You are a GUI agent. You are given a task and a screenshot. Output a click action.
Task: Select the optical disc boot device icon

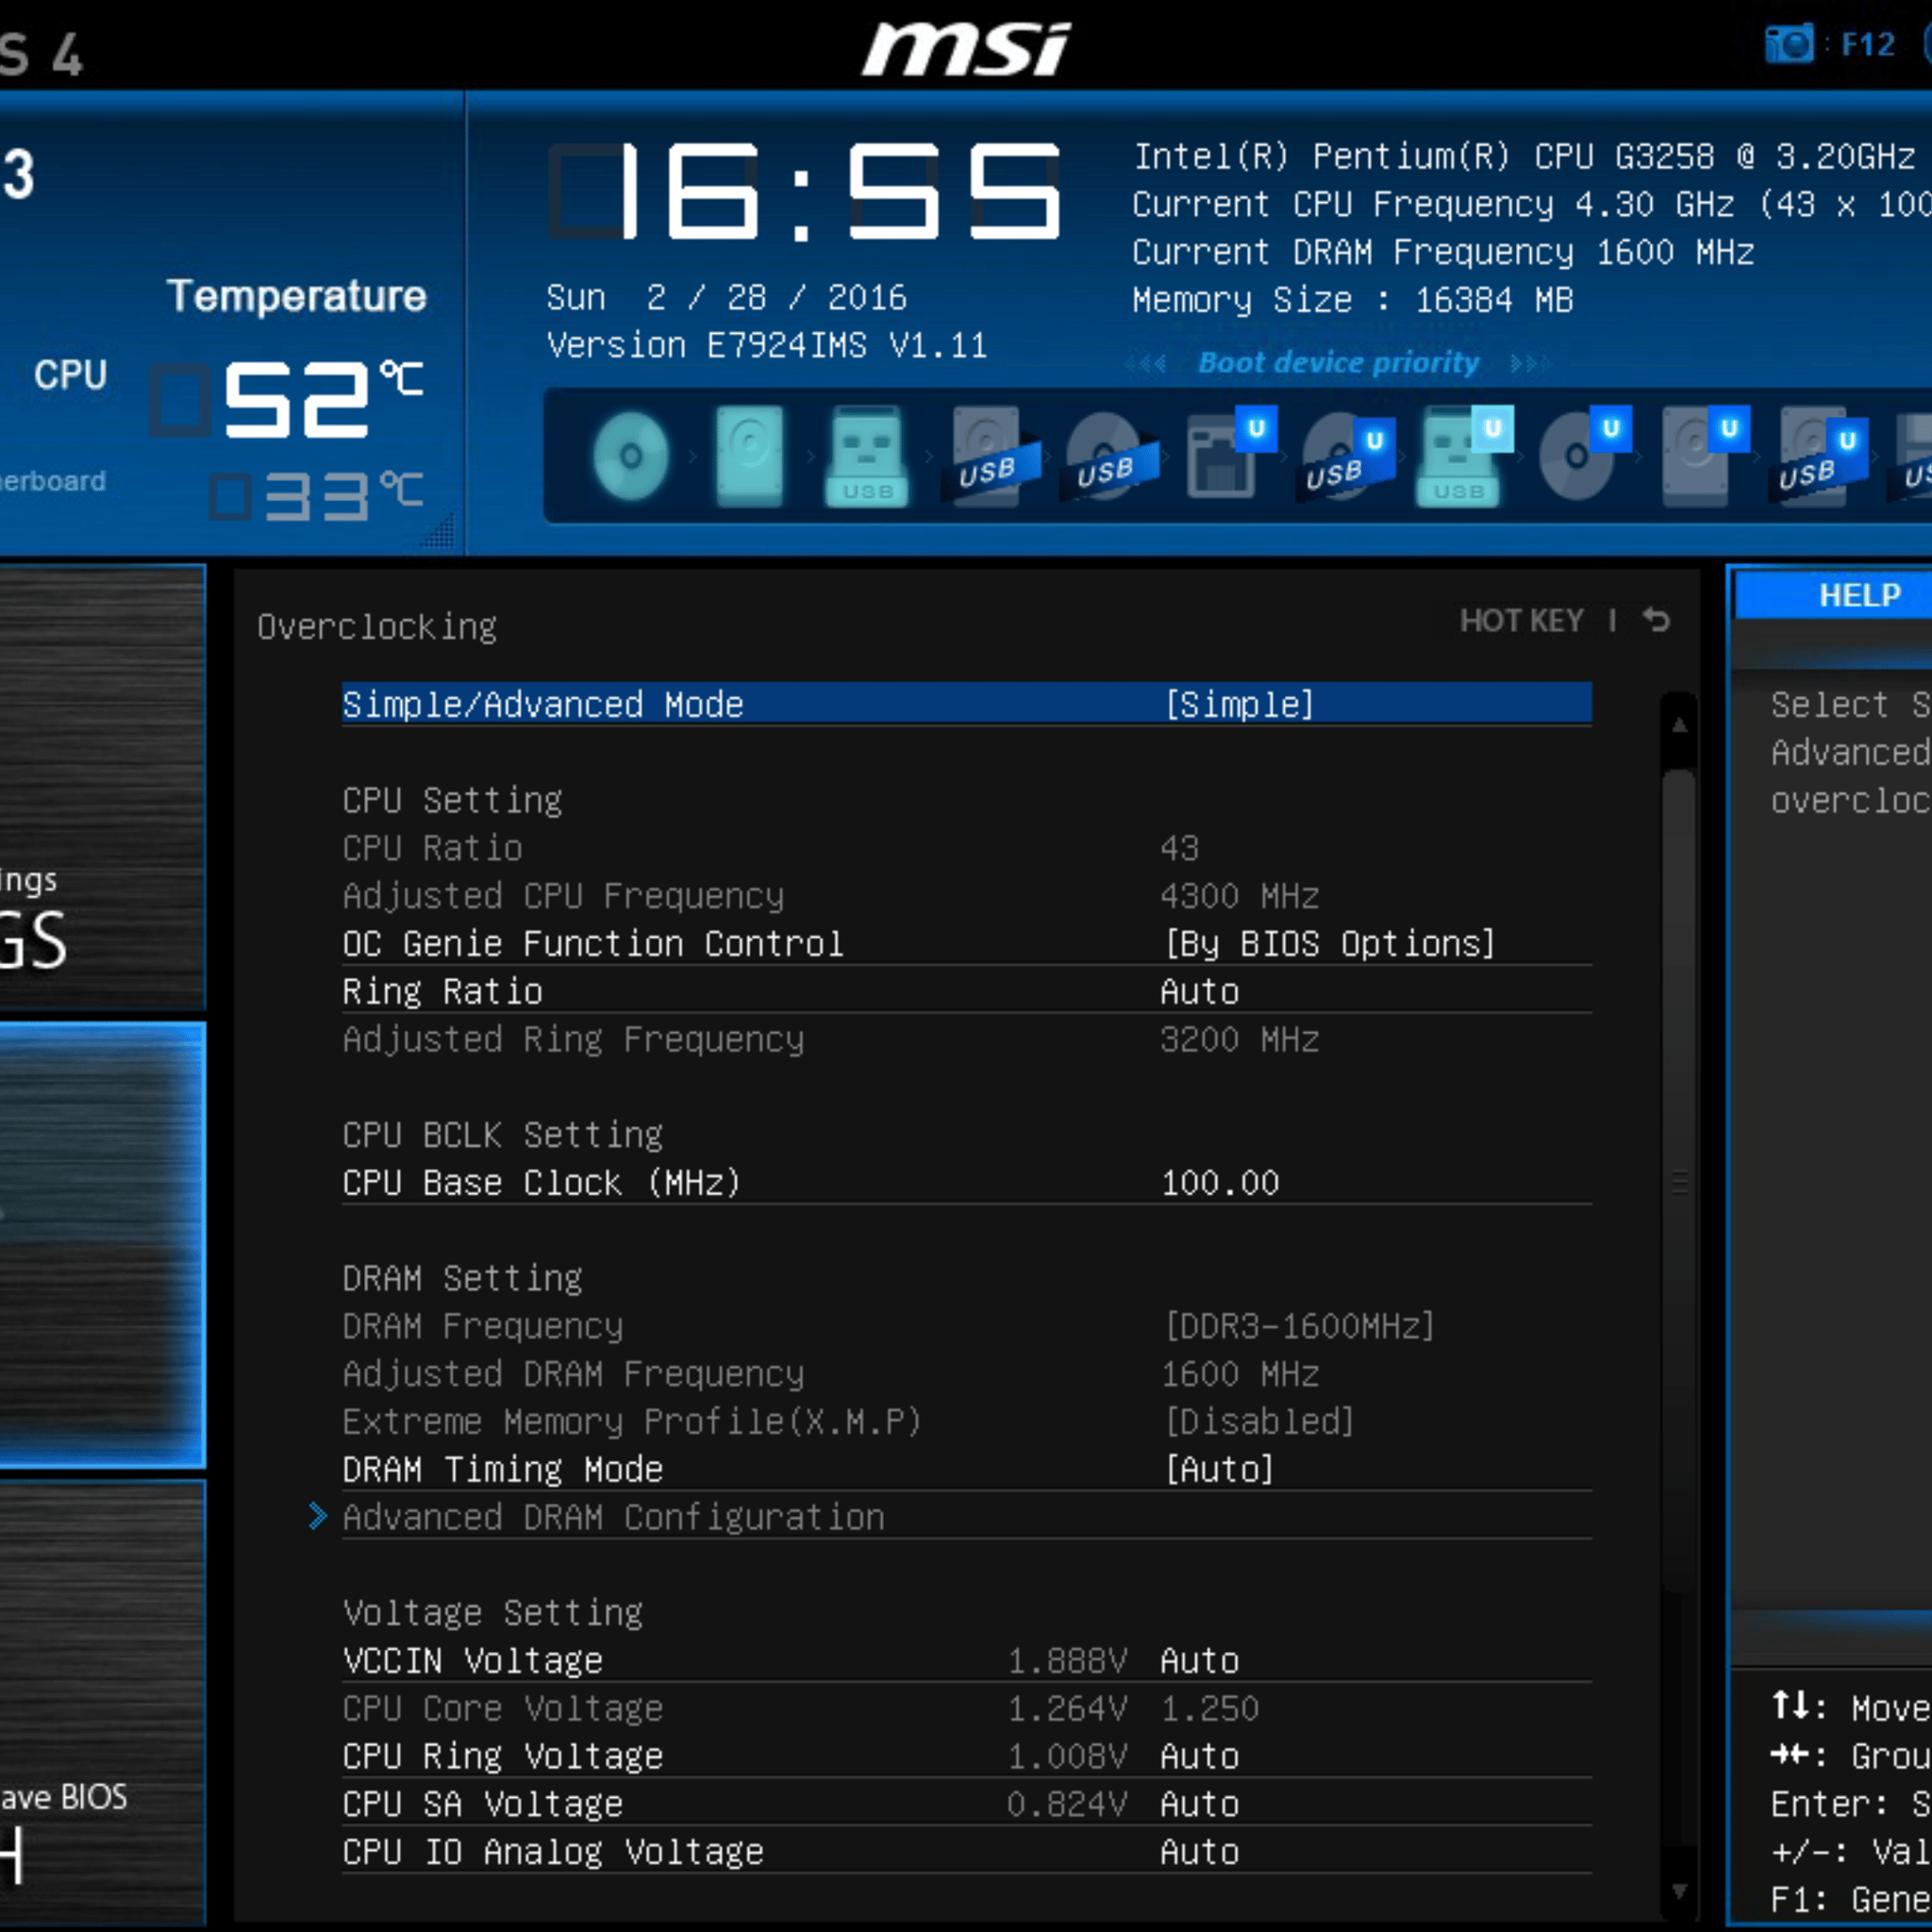(x=630, y=456)
